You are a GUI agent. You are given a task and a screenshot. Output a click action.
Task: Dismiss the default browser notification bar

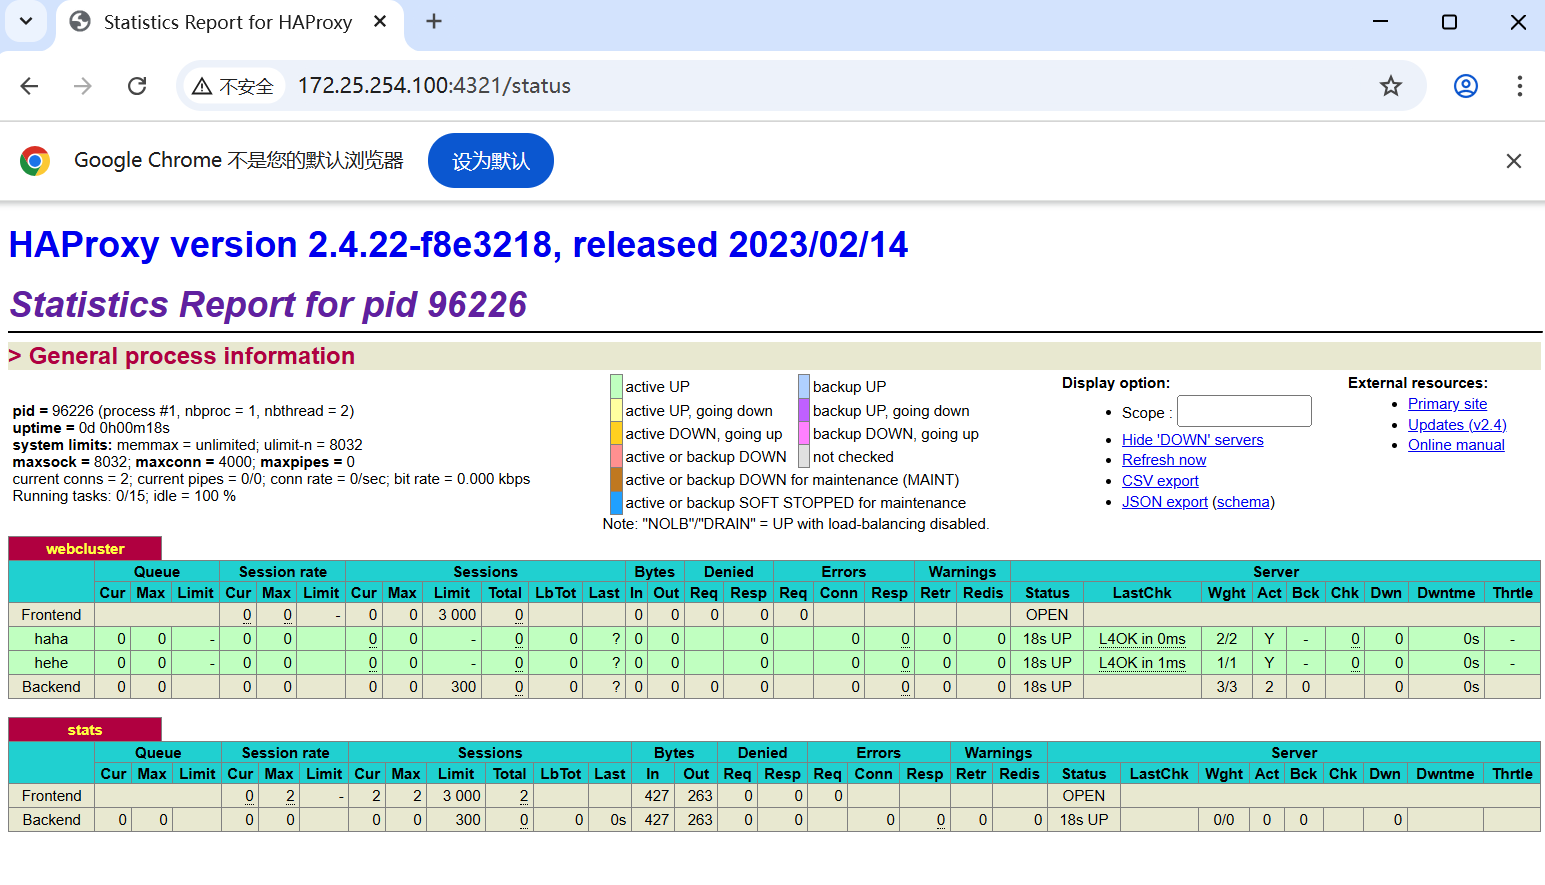click(1514, 161)
